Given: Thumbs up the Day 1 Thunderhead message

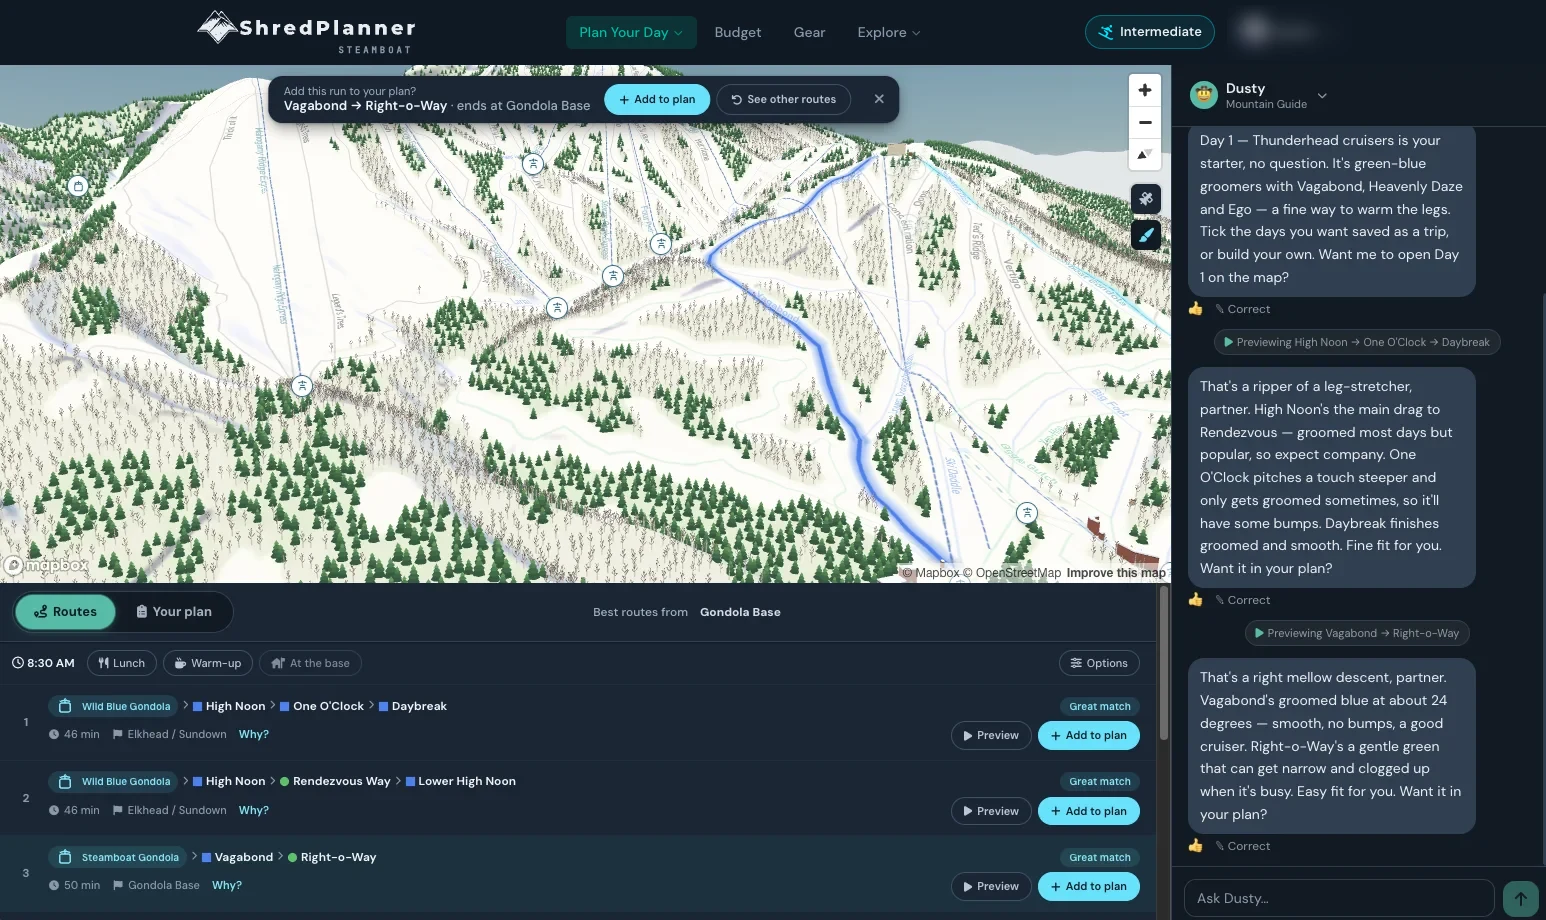Looking at the screenshot, I should coord(1195,309).
